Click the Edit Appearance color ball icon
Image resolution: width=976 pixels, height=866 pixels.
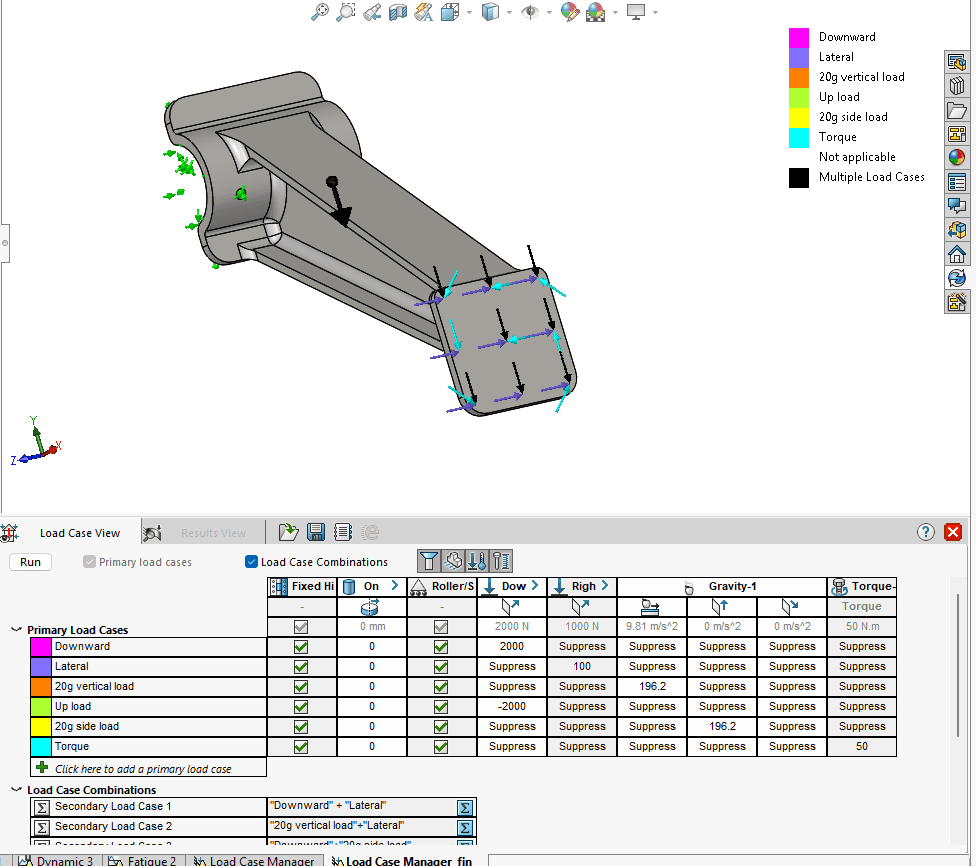coord(570,12)
